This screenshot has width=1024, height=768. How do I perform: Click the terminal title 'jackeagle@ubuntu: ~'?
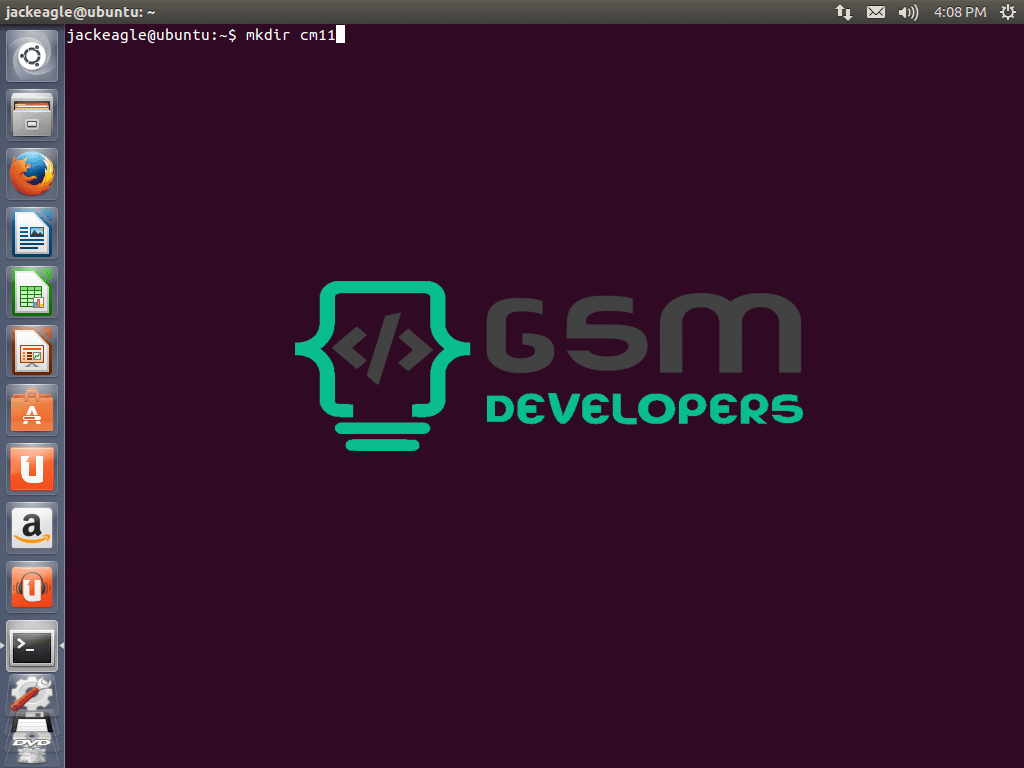(x=80, y=12)
